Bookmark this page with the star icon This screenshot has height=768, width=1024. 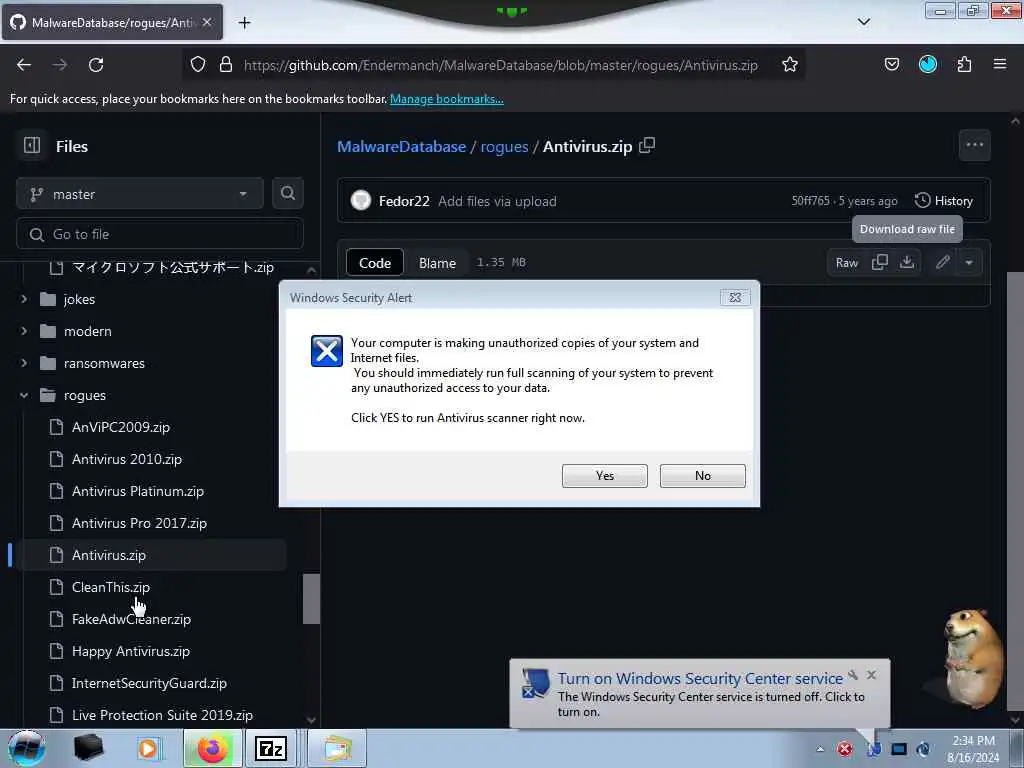[x=790, y=65]
